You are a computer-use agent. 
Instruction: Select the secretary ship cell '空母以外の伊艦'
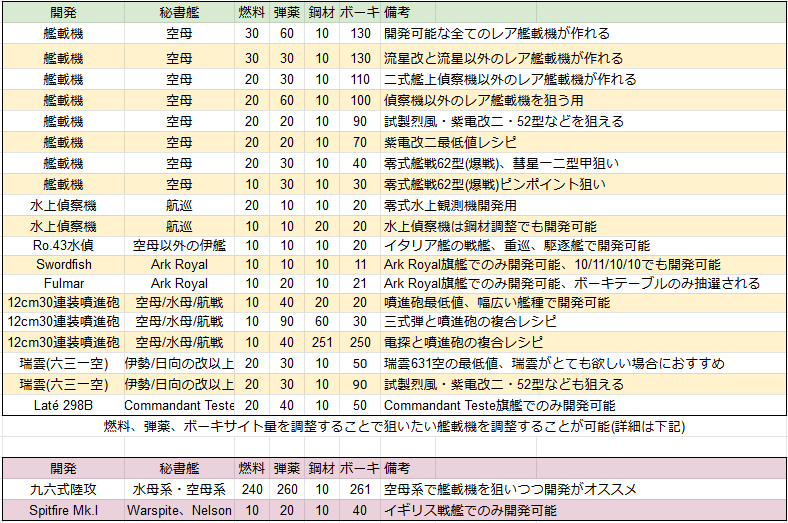tap(179, 246)
